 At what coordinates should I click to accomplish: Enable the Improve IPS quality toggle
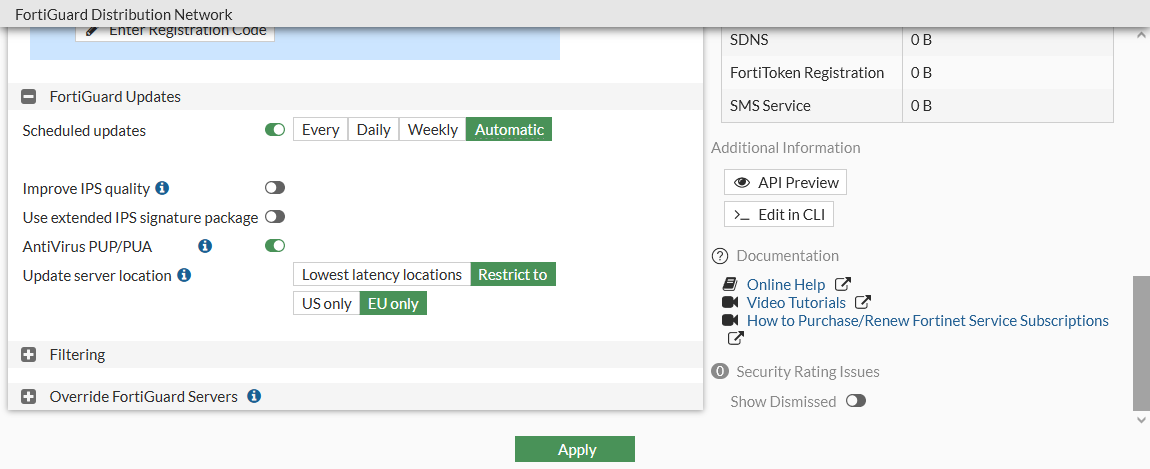click(x=275, y=188)
